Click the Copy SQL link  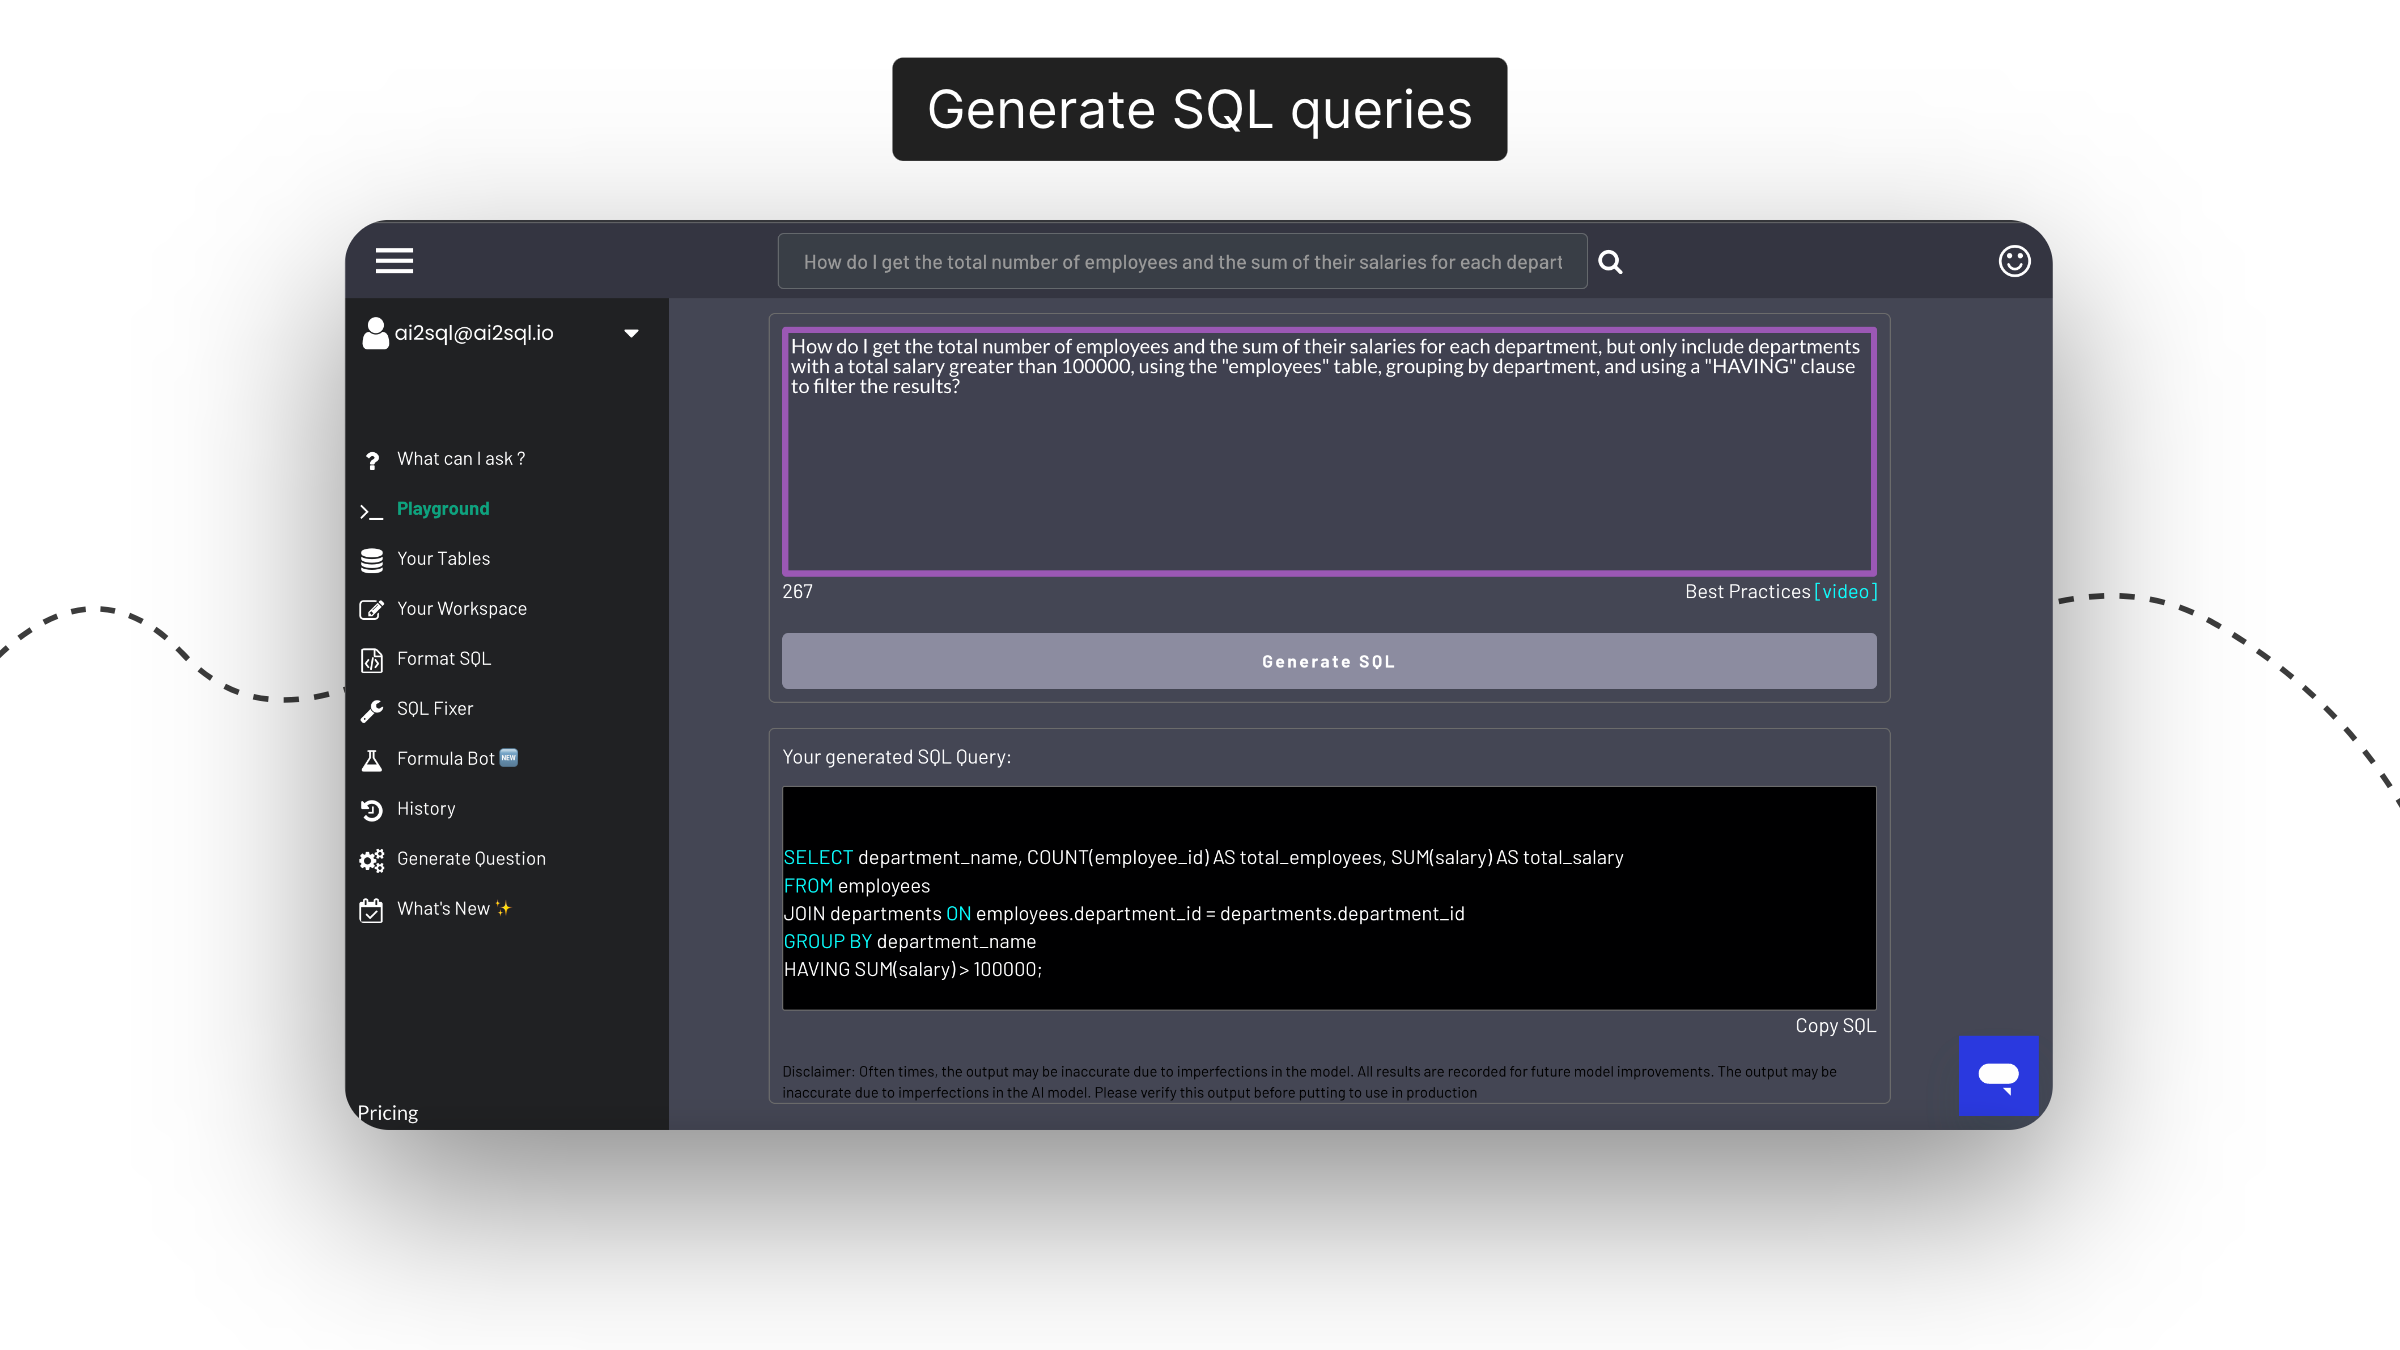[x=1833, y=1025]
